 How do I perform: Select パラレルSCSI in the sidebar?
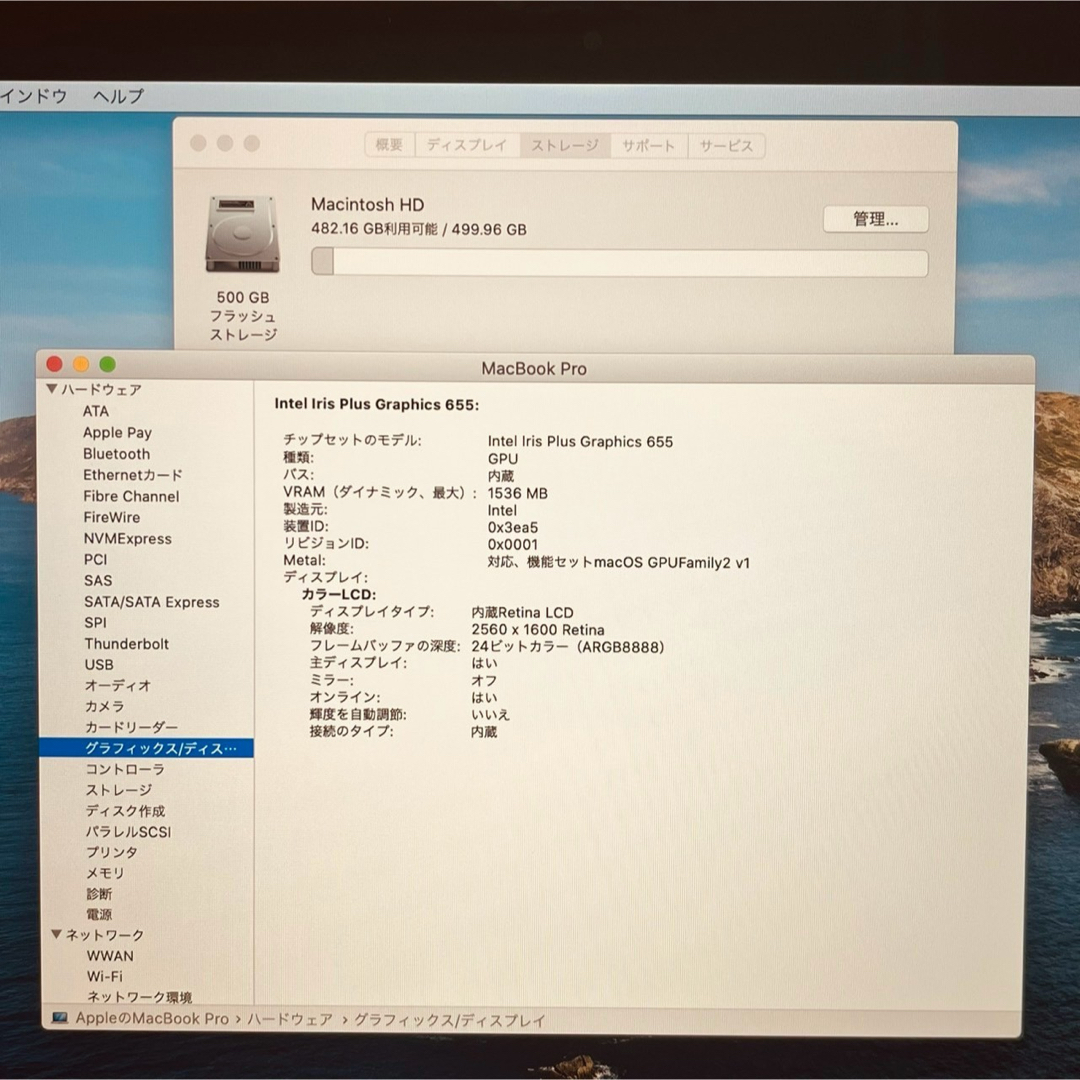128,831
